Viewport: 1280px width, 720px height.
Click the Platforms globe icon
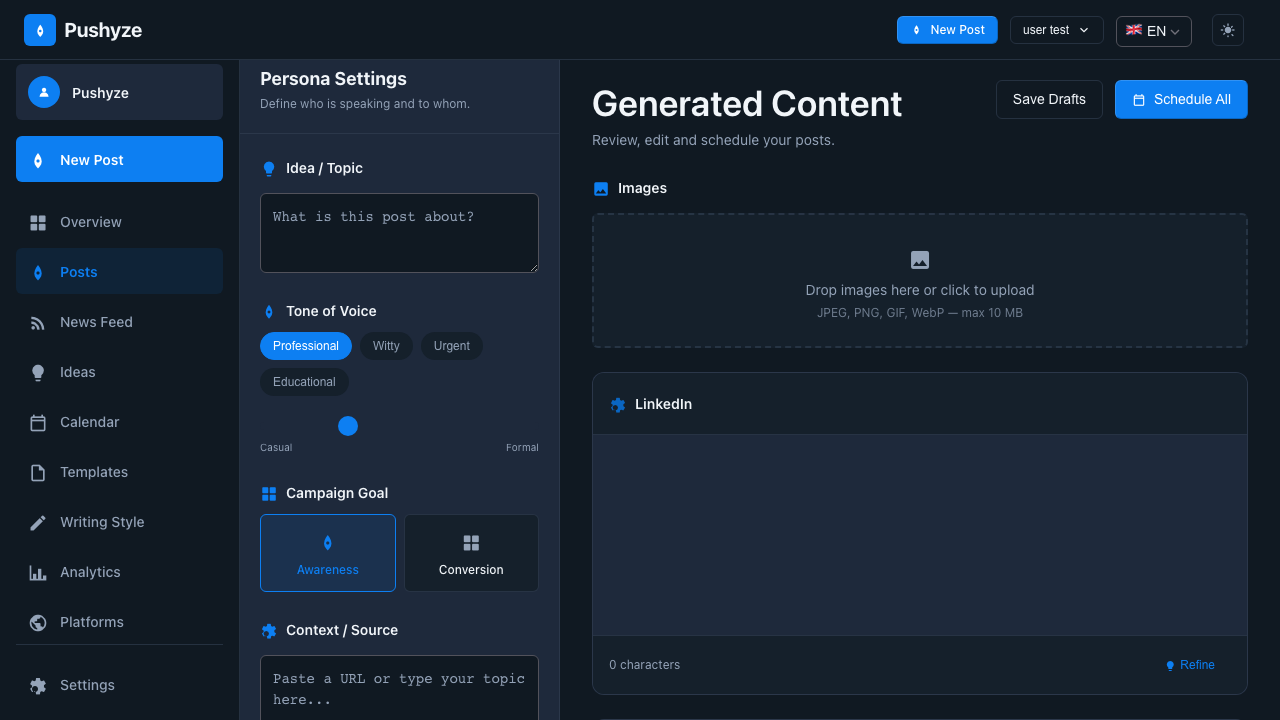(x=38, y=622)
